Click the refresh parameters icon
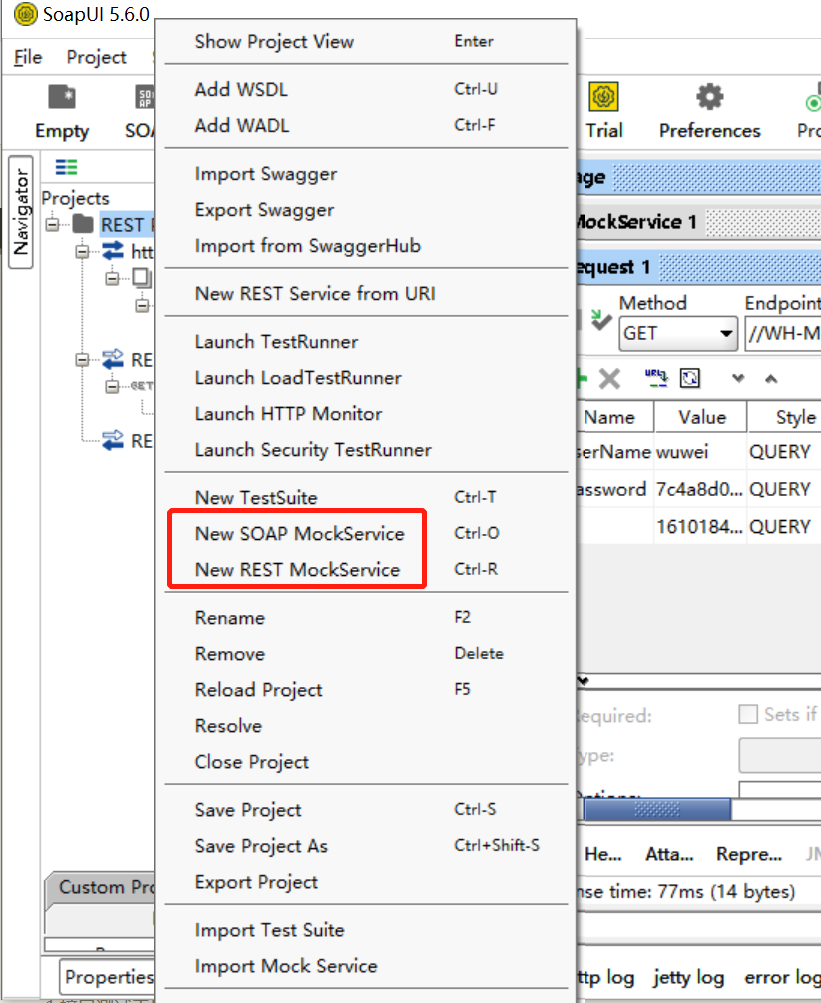821x1003 pixels. tap(690, 378)
